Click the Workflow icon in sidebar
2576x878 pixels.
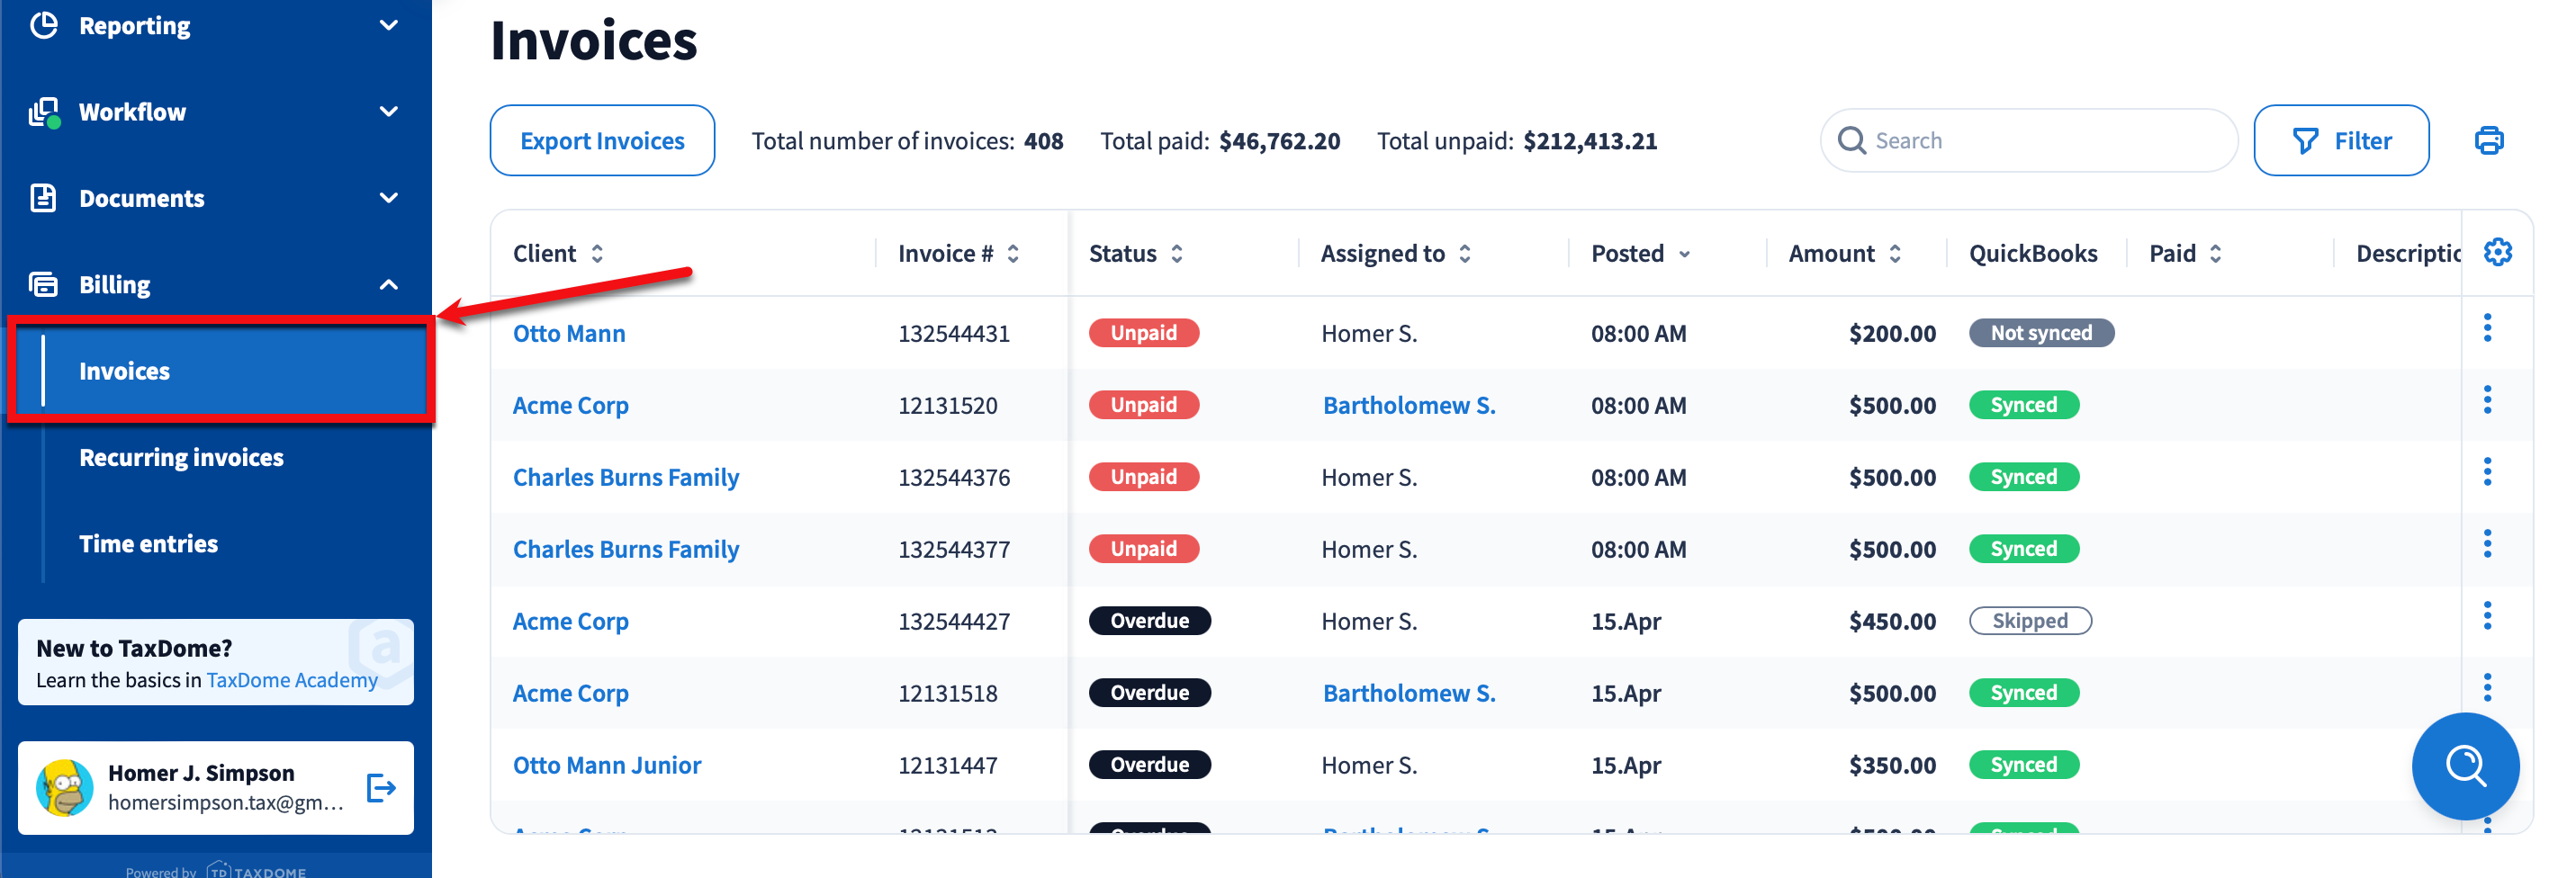tap(44, 112)
